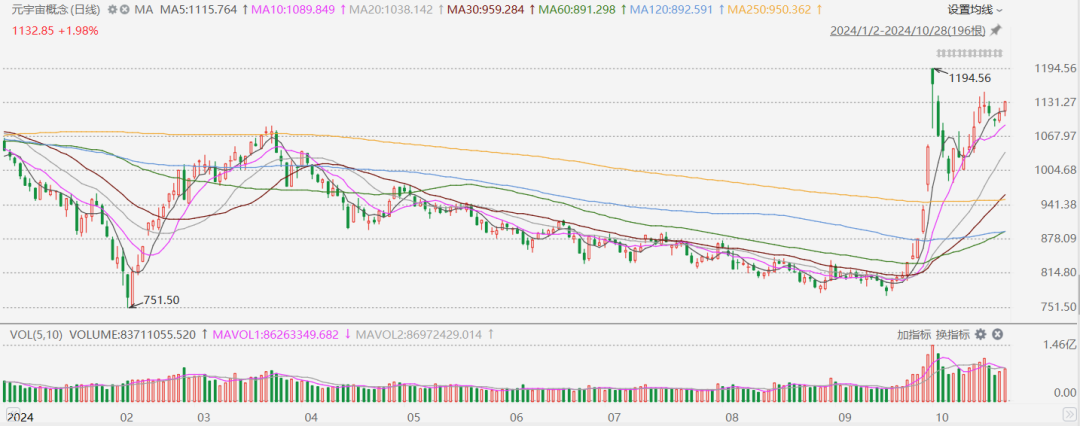Screen dimensions: 1080x426
Task: Select MA60:891.298 legend value
Action: point(577,10)
